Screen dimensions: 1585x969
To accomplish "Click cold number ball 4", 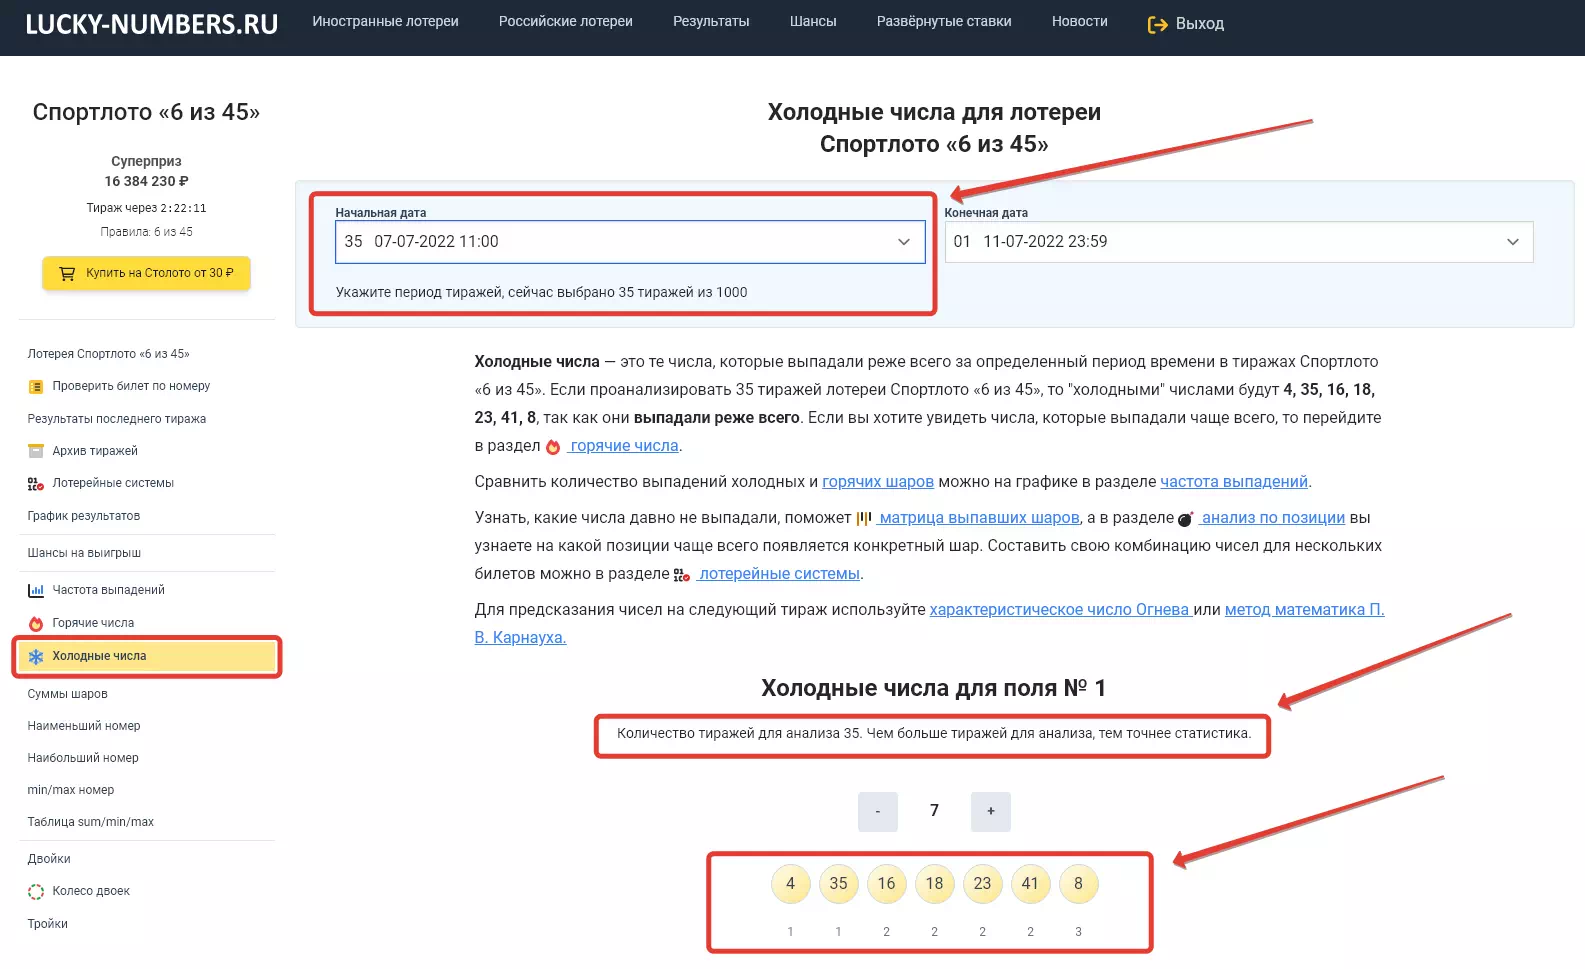I will (790, 884).
